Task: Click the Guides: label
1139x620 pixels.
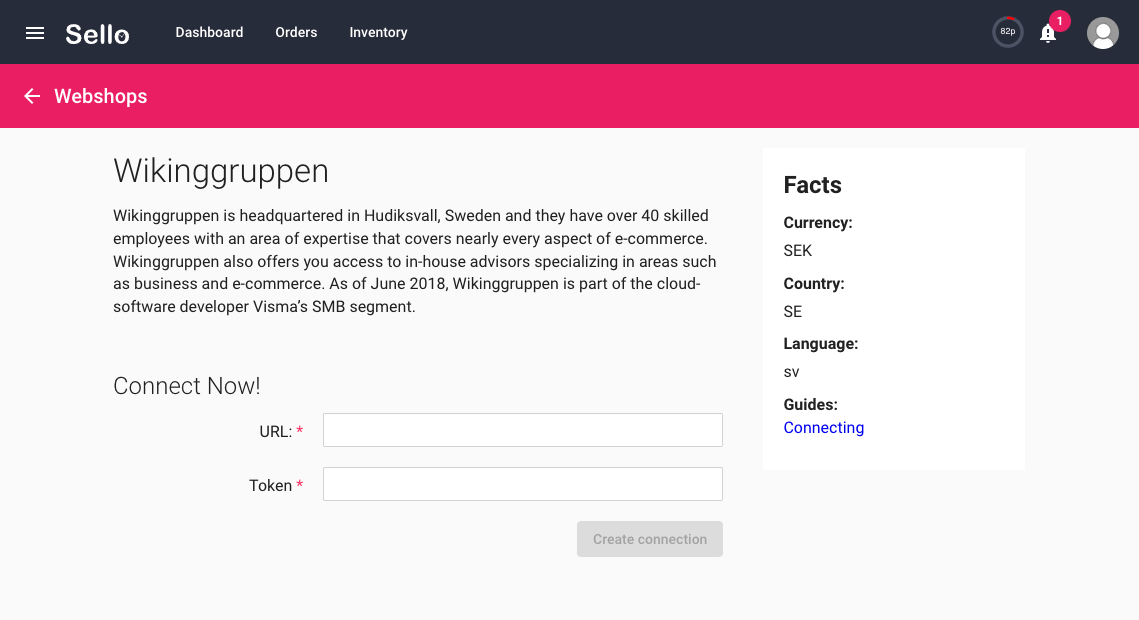Action: [x=811, y=404]
